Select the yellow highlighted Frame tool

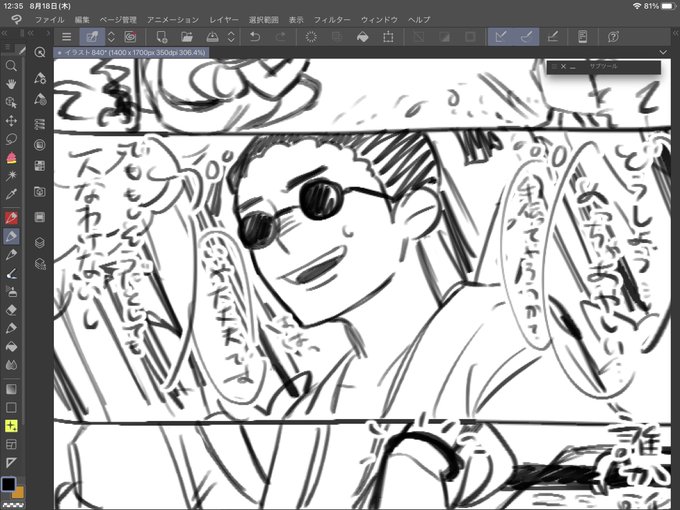pos(11,426)
